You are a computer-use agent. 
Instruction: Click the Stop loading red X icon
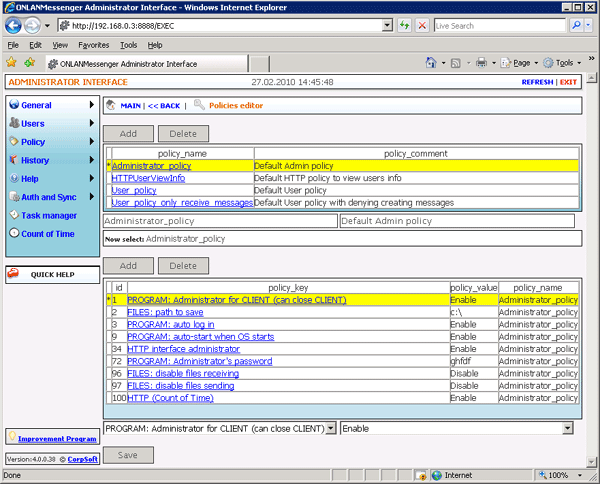tap(422, 26)
